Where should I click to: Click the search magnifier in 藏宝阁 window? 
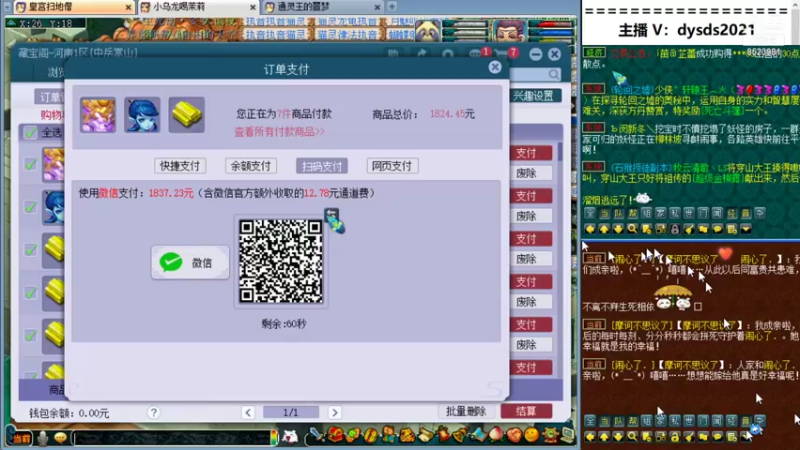553,75
